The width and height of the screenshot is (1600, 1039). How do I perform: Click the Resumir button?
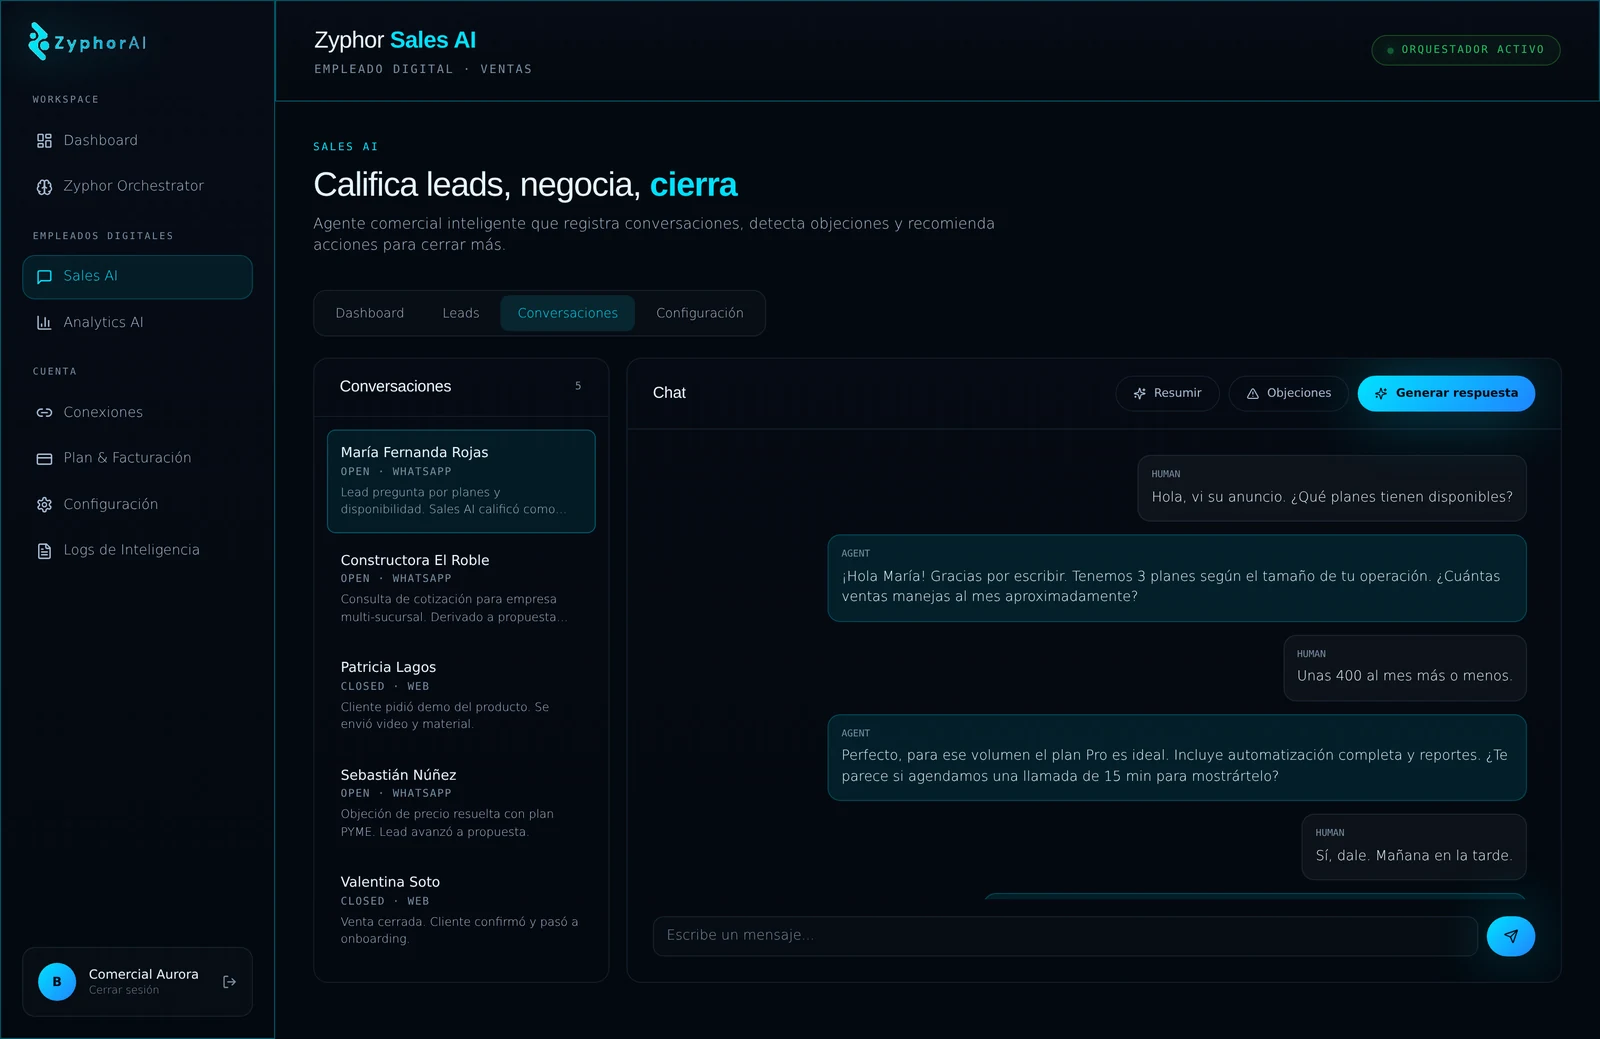click(x=1167, y=393)
